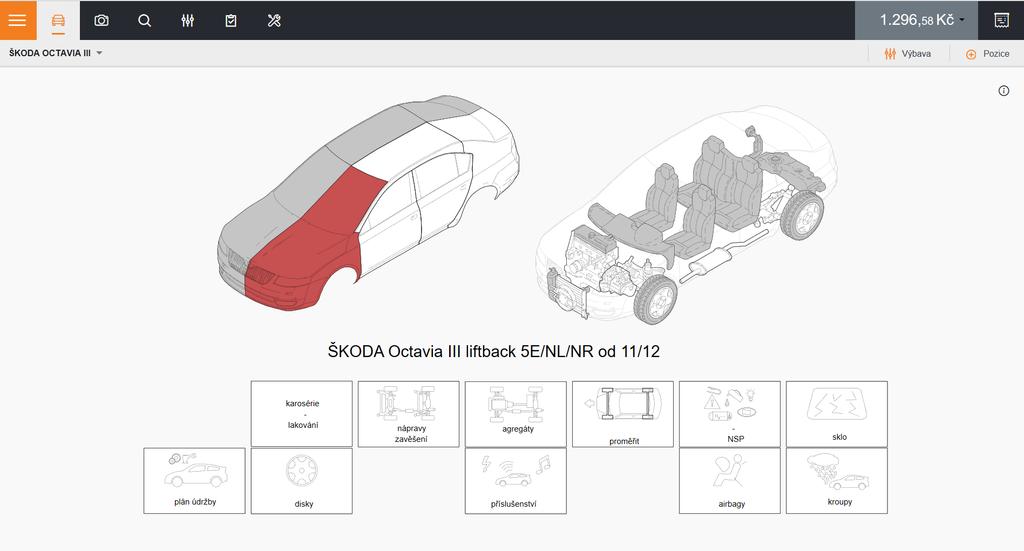Viewport: 1024px width, 551px height.
Task: Open the sliders settings icon in toolbar
Action: pyautogui.click(x=187, y=20)
